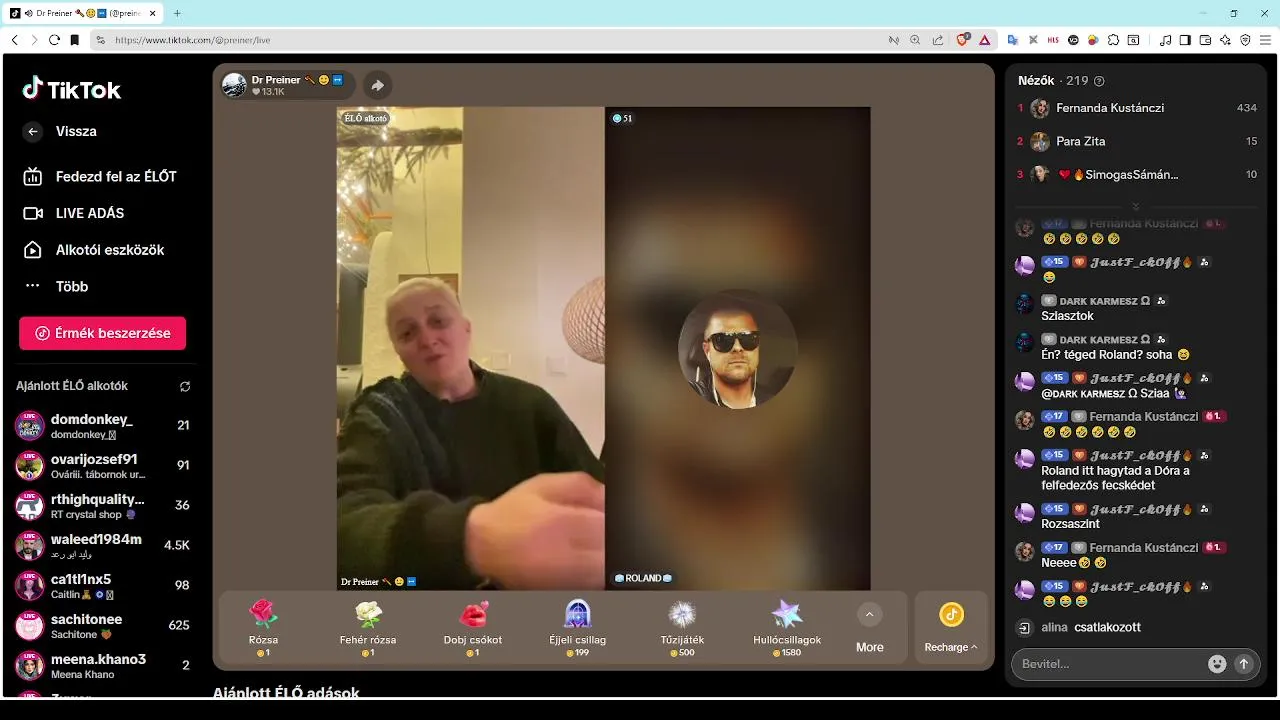This screenshot has width=1280, height=720.
Task: Click the Nézők info help icon
Action: pyautogui.click(x=1099, y=81)
